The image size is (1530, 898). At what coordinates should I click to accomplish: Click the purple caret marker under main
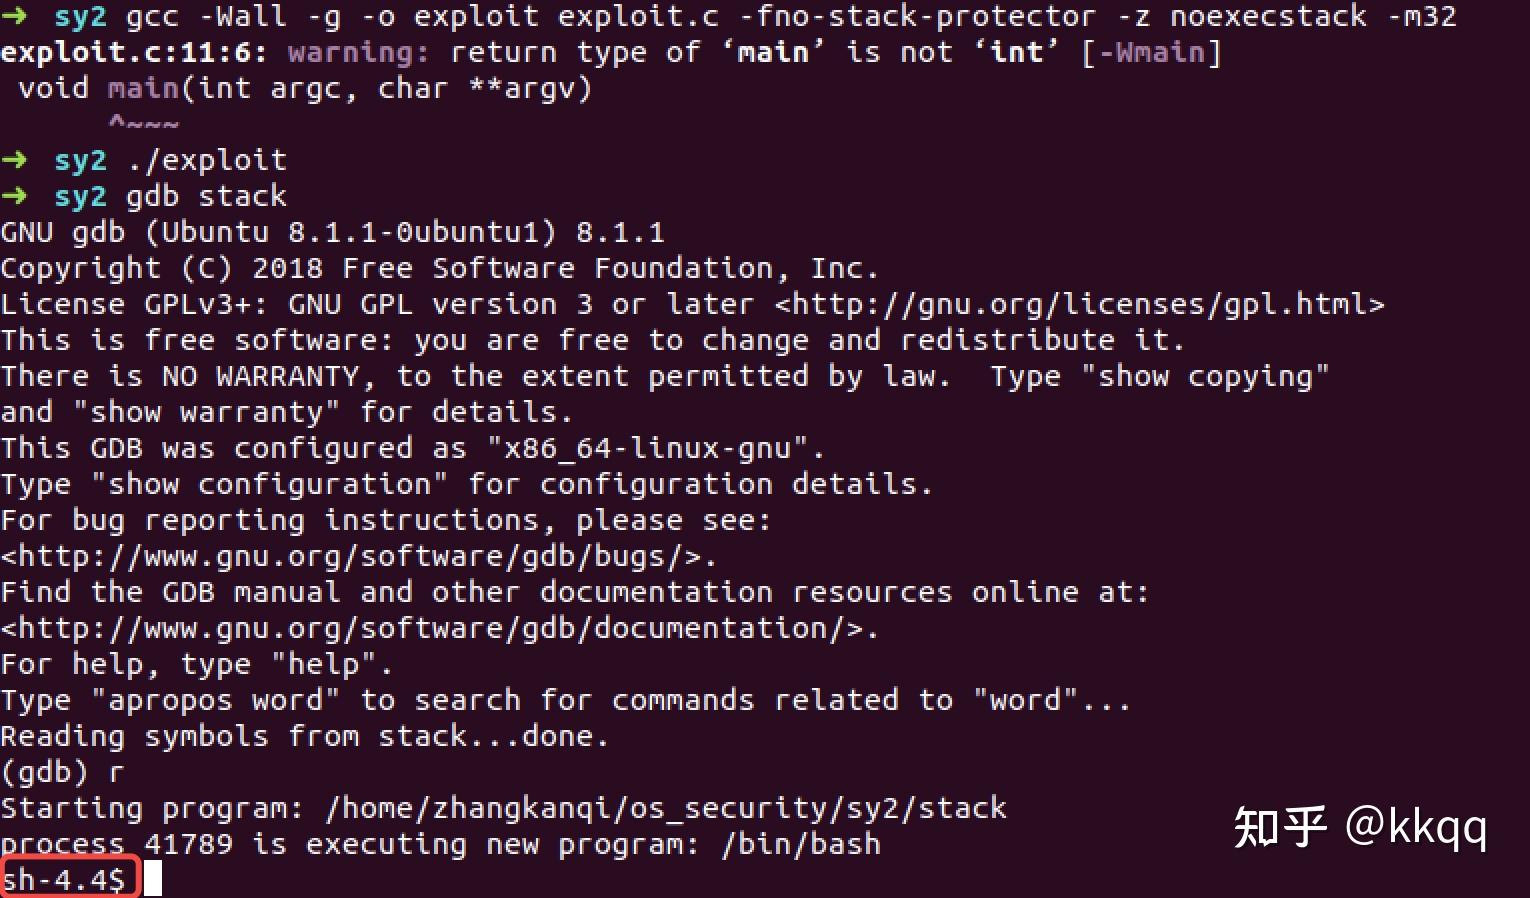click(144, 124)
